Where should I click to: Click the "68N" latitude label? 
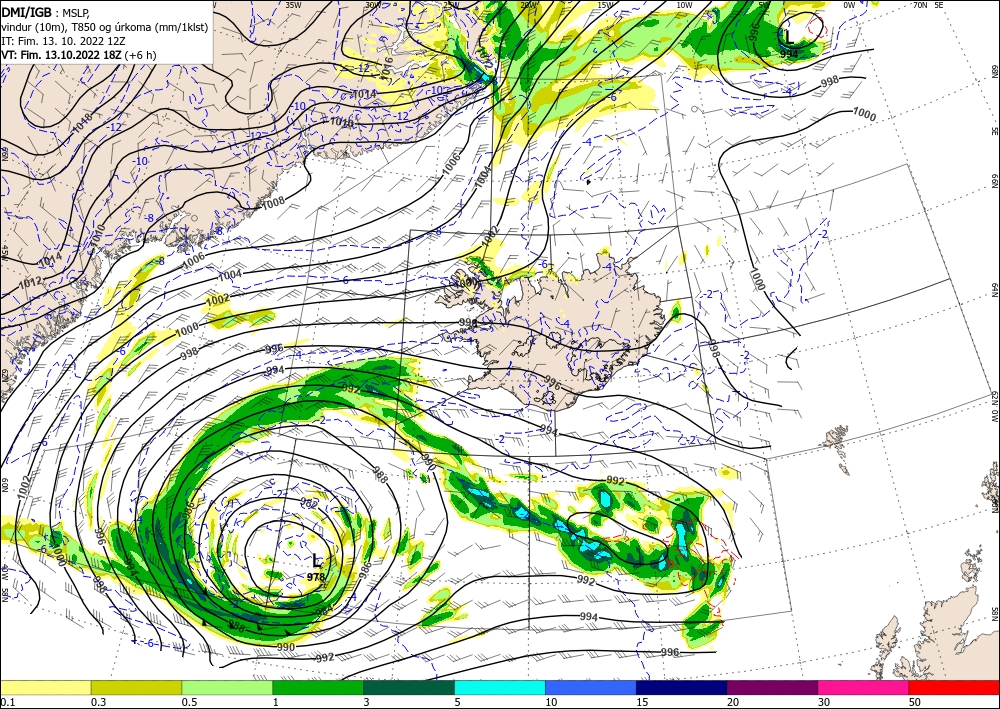click(x=994, y=71)
